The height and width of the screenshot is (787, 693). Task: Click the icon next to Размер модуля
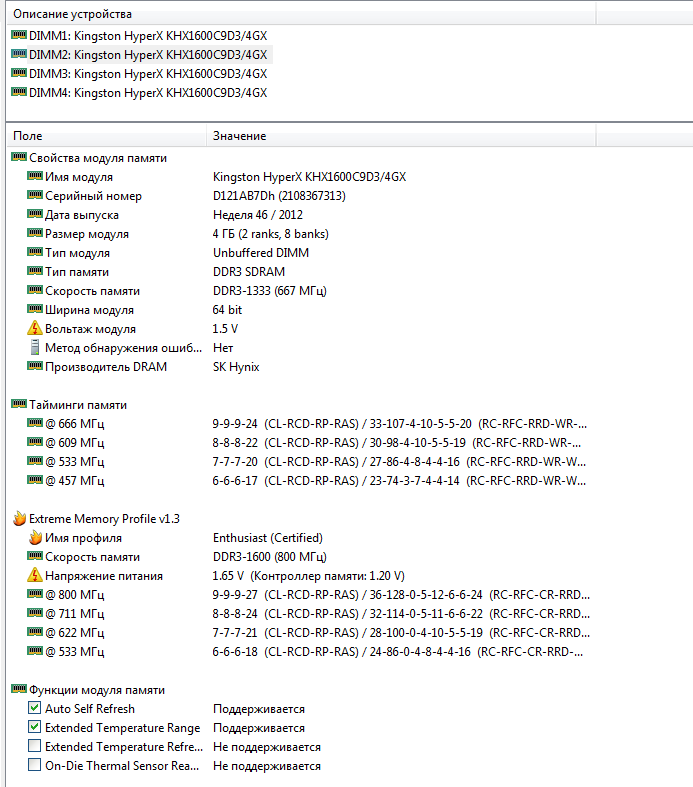click(x=35, y=233)
